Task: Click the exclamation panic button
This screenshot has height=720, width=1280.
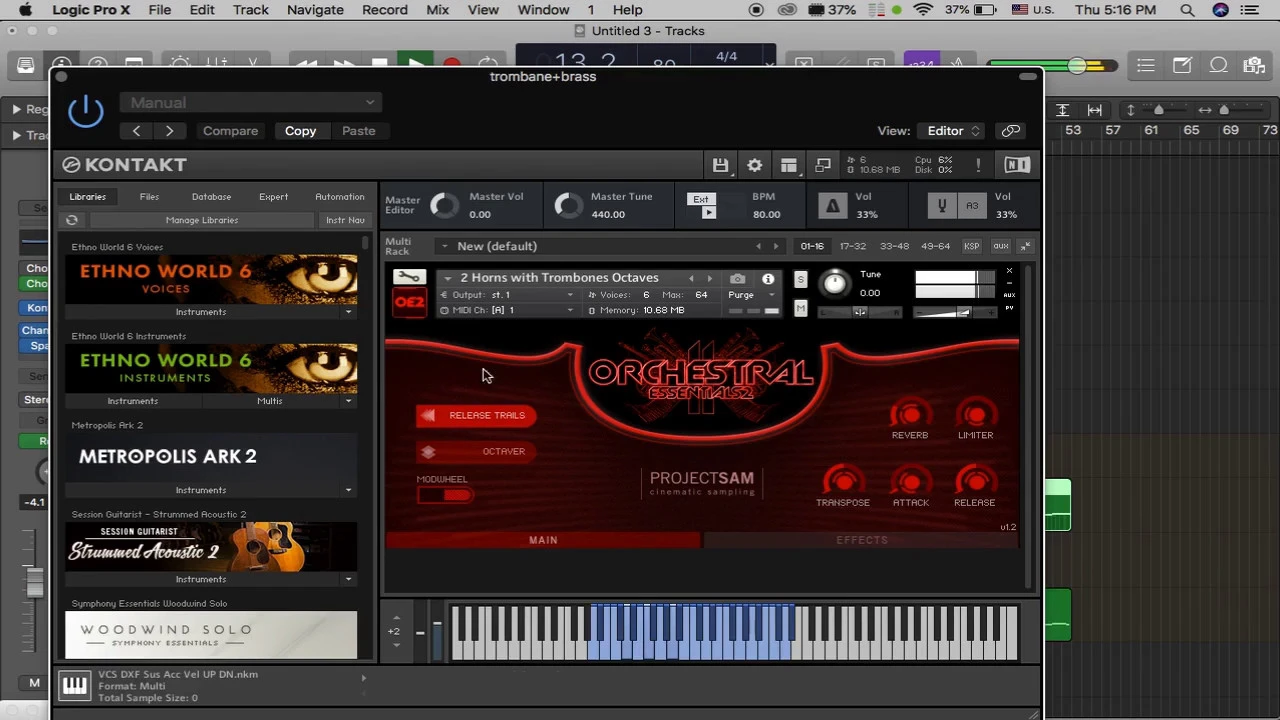Action: [978, 165]
